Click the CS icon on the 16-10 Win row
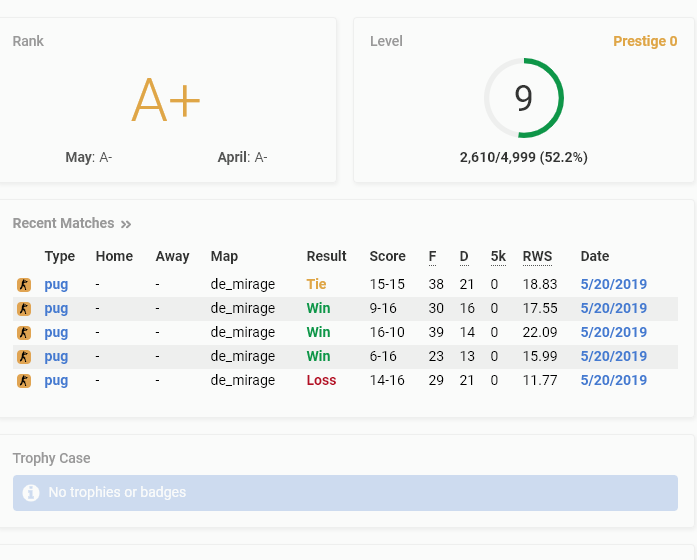This screenshot has height=560, width=697. (24, 332)
